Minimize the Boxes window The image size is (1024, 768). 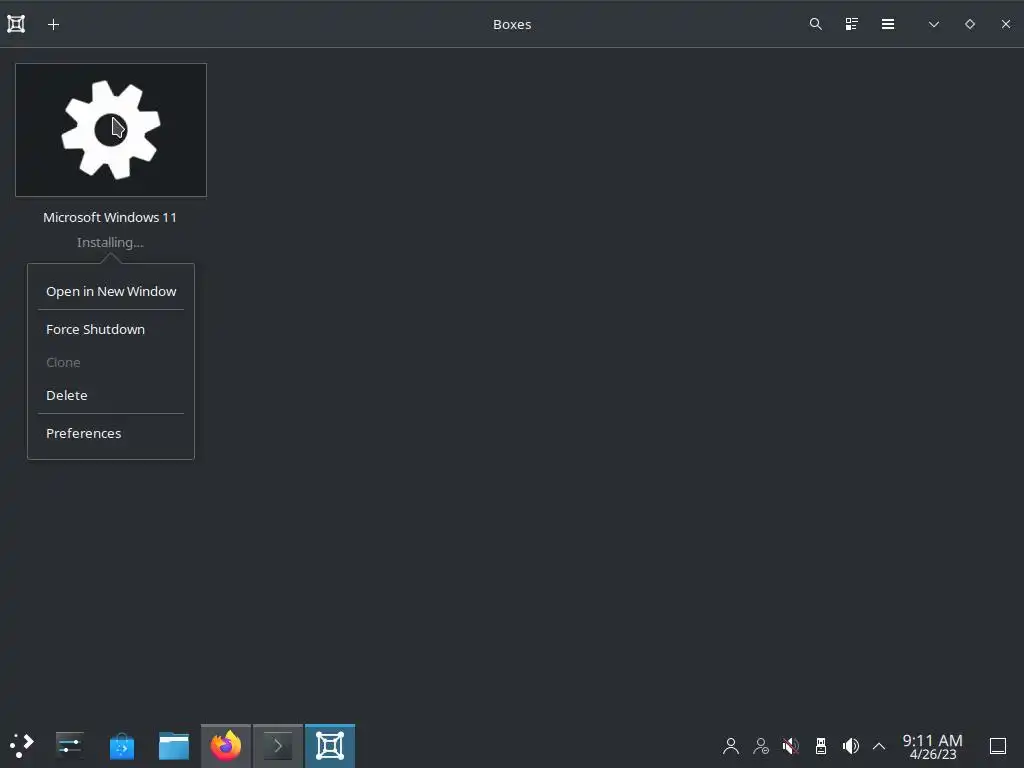[x=934, y=24]
